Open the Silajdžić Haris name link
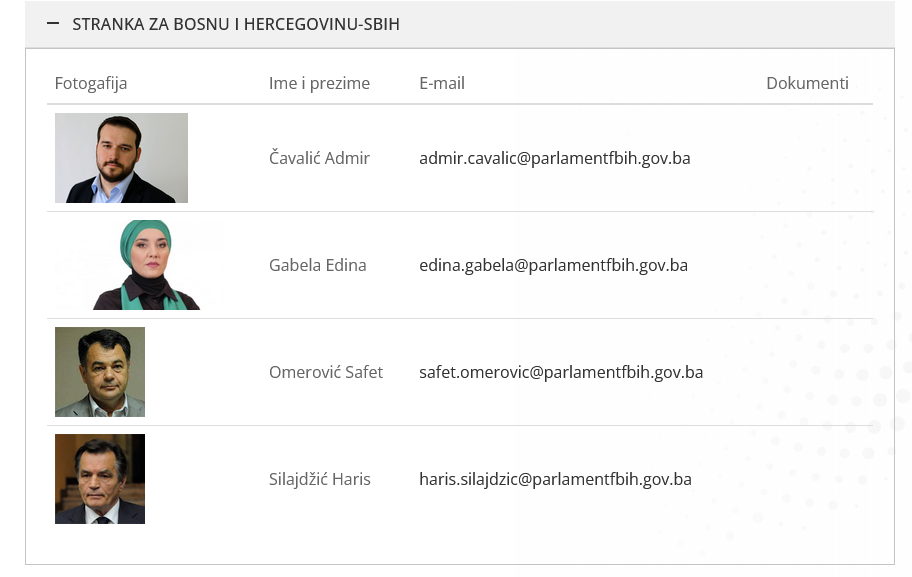The width and height of the screenshot is (912, 577). coord(319,479)
